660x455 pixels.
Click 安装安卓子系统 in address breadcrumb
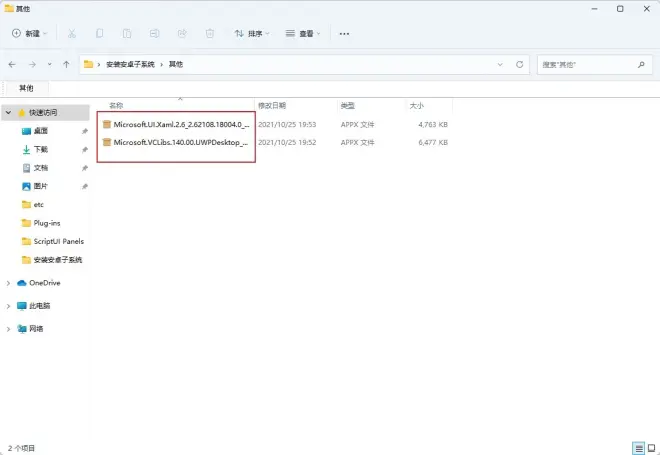click(130, 64)
